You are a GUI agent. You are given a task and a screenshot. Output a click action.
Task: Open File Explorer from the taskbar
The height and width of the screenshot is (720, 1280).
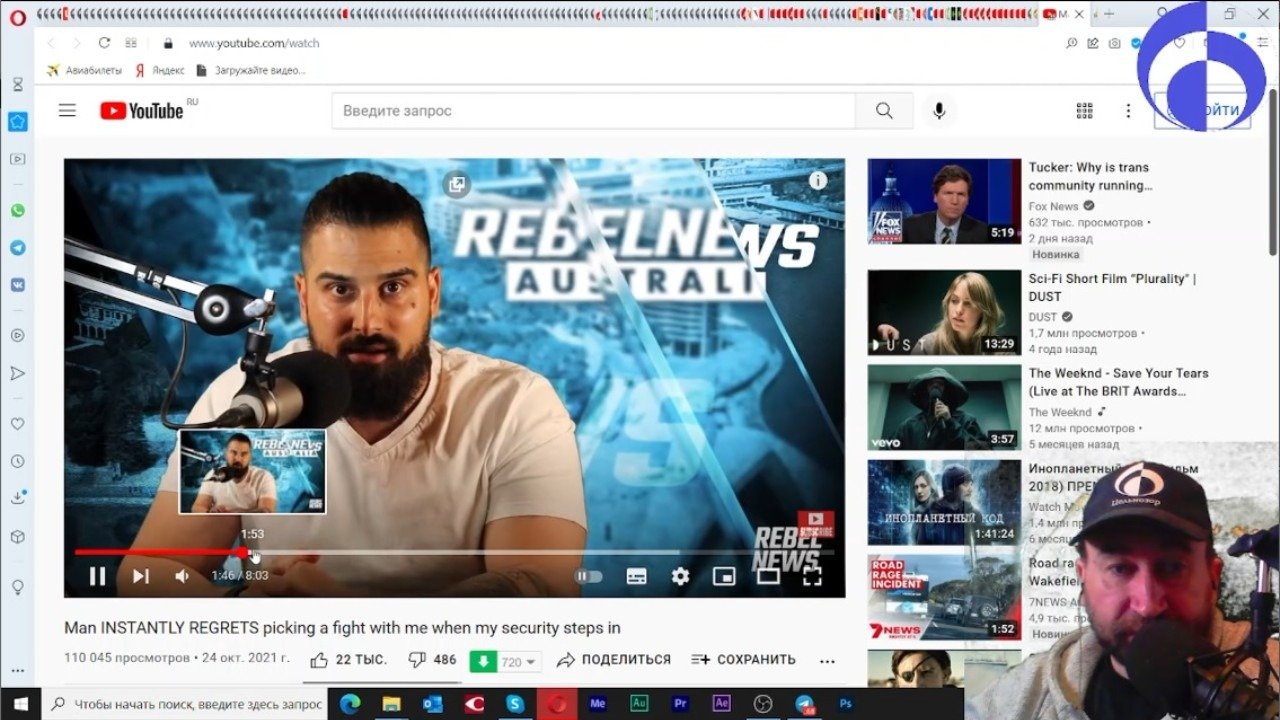tap(391, 704)
